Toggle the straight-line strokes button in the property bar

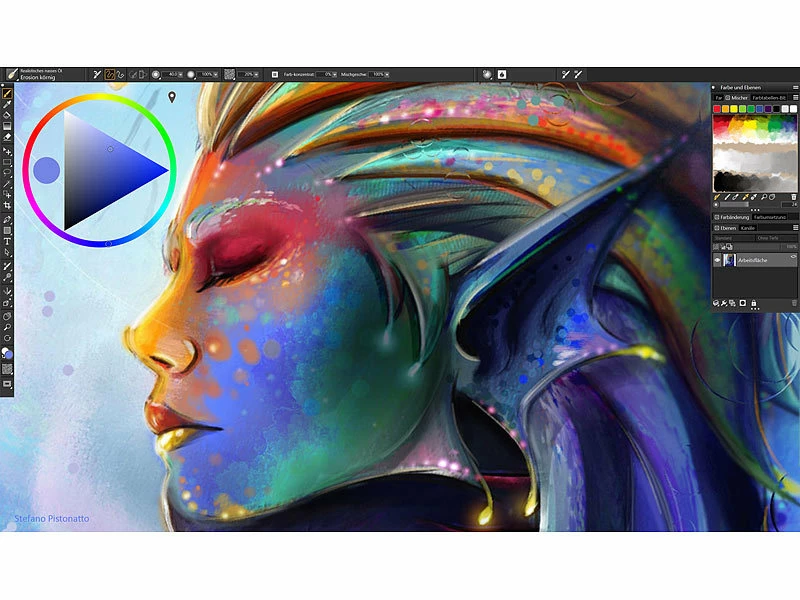(x=123, y=74)
